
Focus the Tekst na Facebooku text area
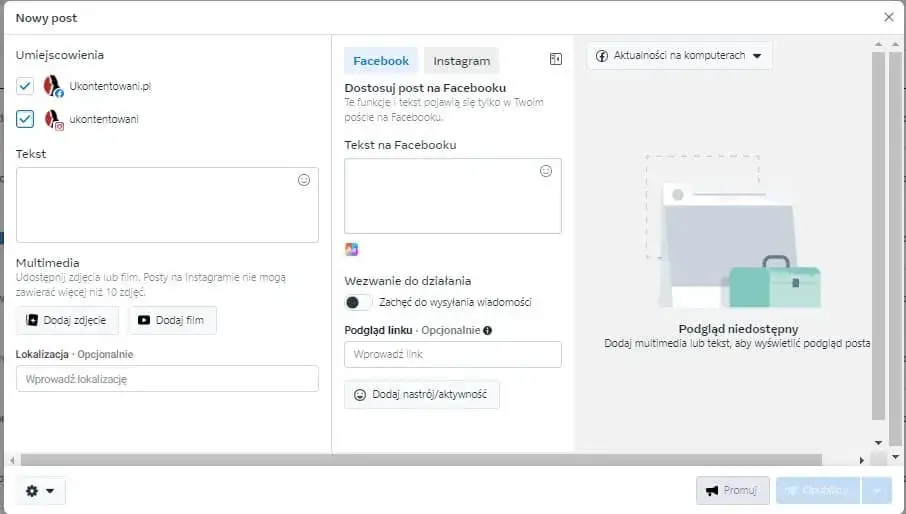452,196
